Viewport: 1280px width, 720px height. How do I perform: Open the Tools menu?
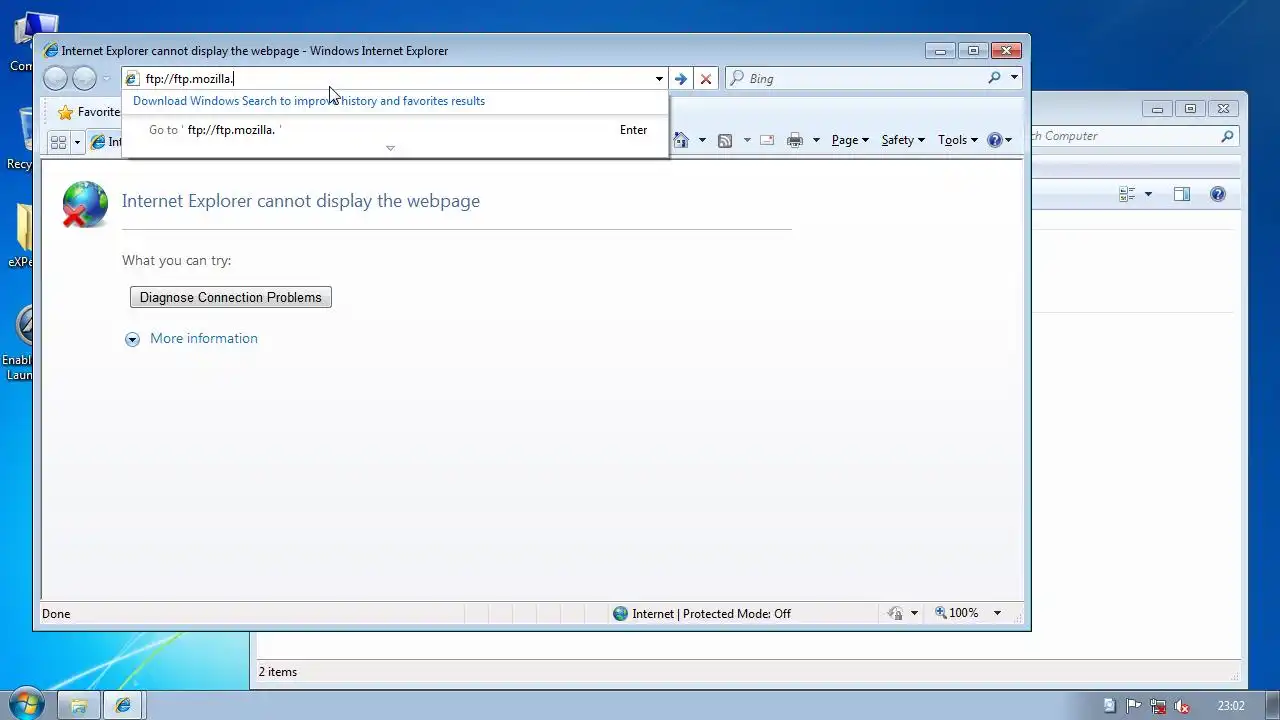tap(958, 140)
